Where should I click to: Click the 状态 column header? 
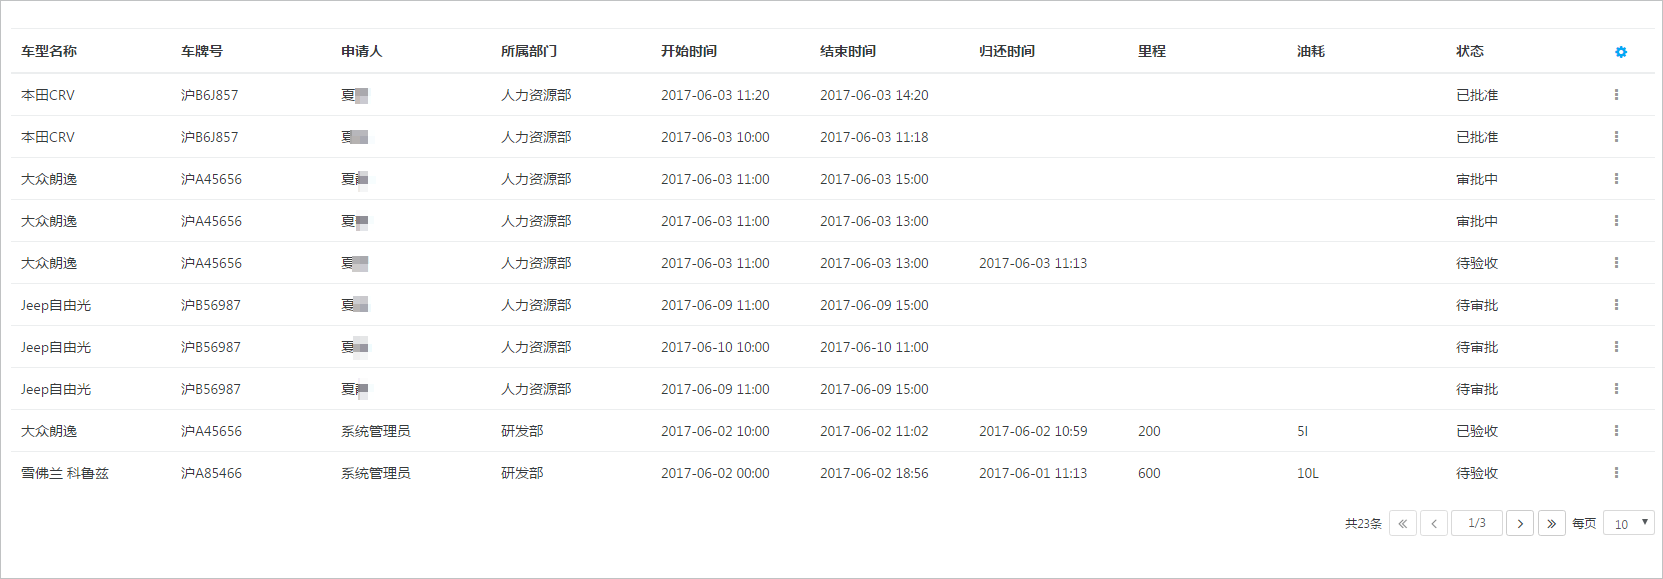point(1470,51)
